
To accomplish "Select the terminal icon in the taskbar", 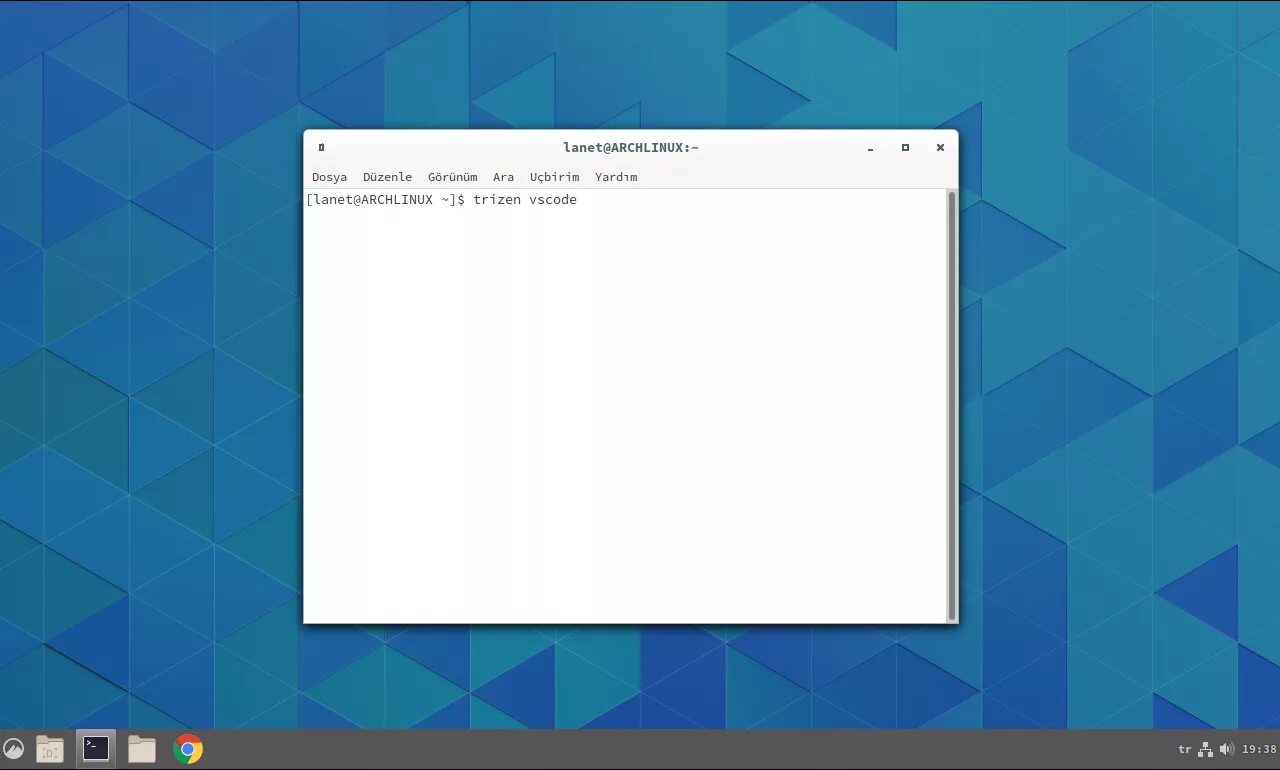I will [96, 748].
